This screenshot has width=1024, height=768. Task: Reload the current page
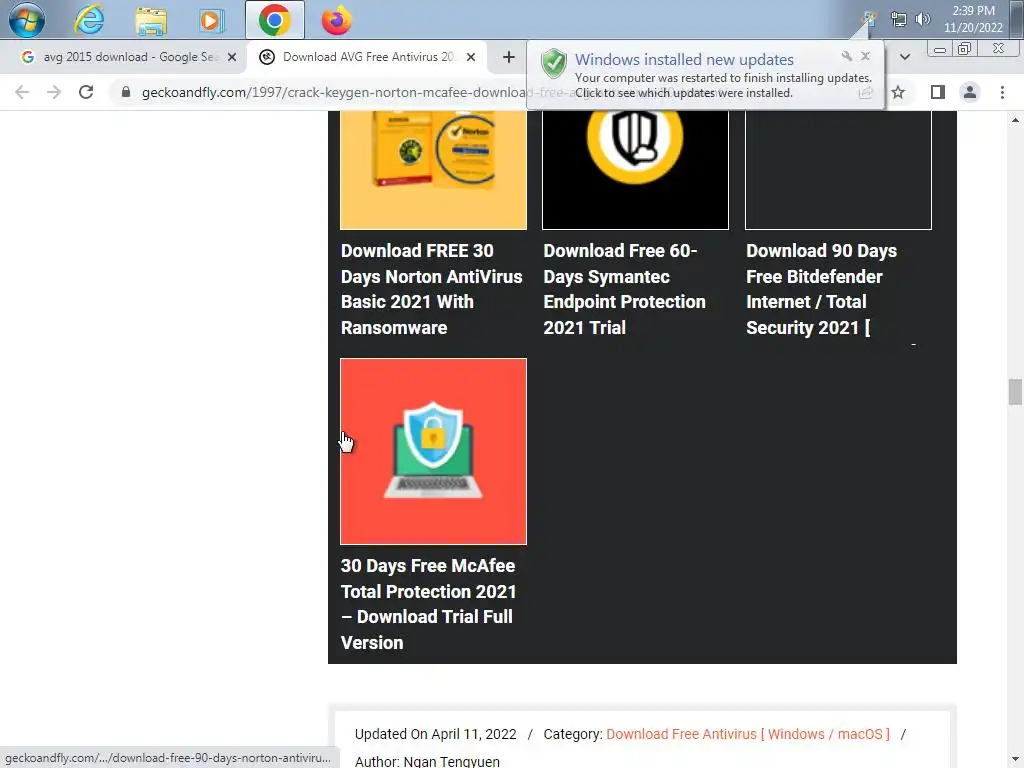click(86, 92)
